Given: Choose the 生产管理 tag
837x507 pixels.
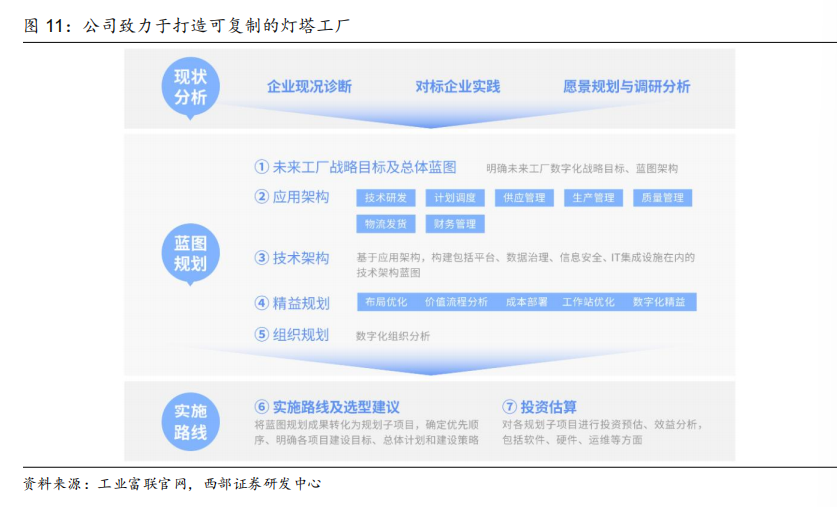Looking at the screenshot, I should click(593, 198).
